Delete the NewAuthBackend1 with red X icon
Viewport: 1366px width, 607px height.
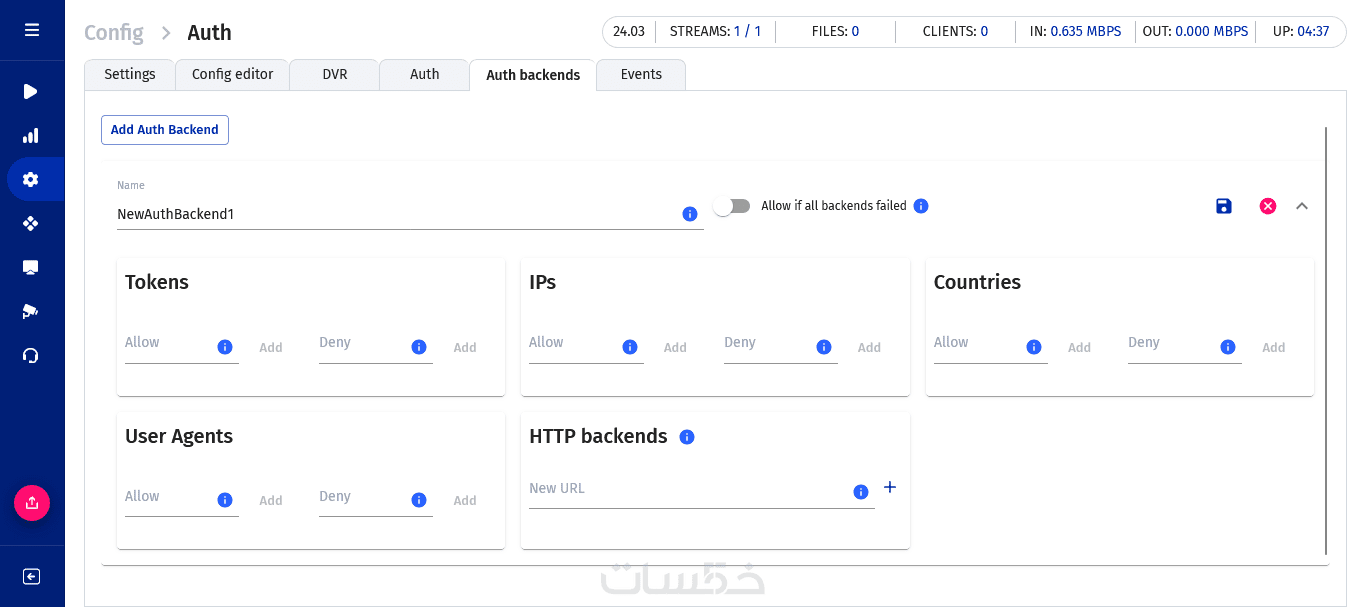pos(1268,206)
